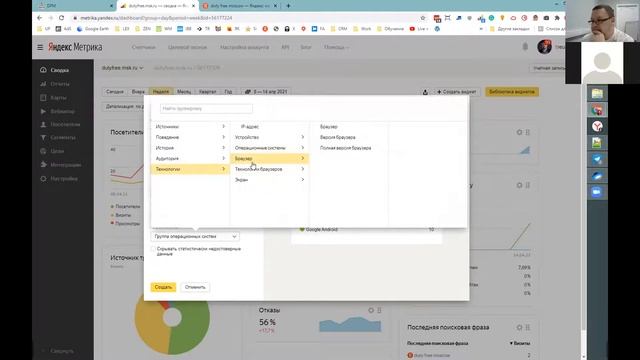Toggle Скрывать статистически недостоверные данные checkbox
This screenshot has width=640, height=360.
pos(153,249)
